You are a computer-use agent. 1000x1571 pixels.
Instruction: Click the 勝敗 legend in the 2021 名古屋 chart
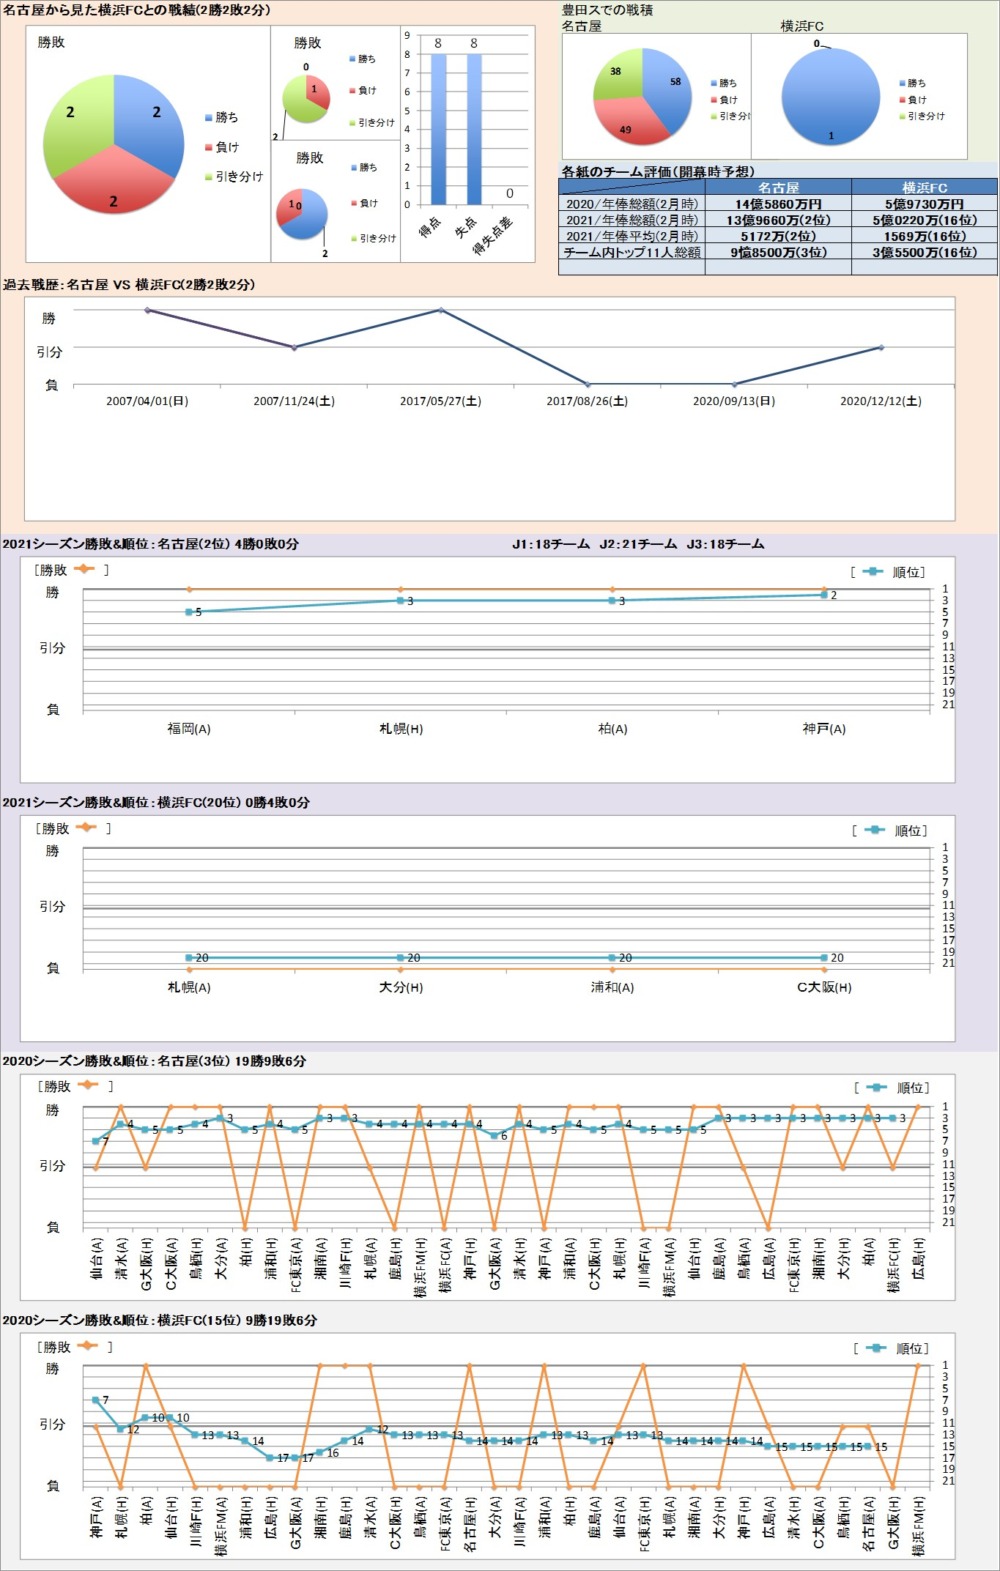coord(72,570)
